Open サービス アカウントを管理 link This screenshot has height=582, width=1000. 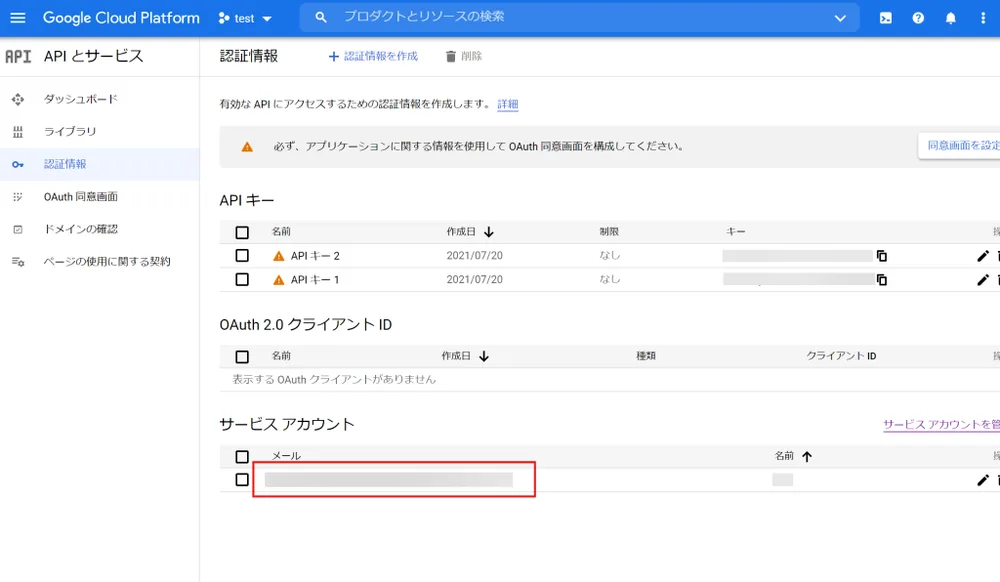(x=941, y=425)
